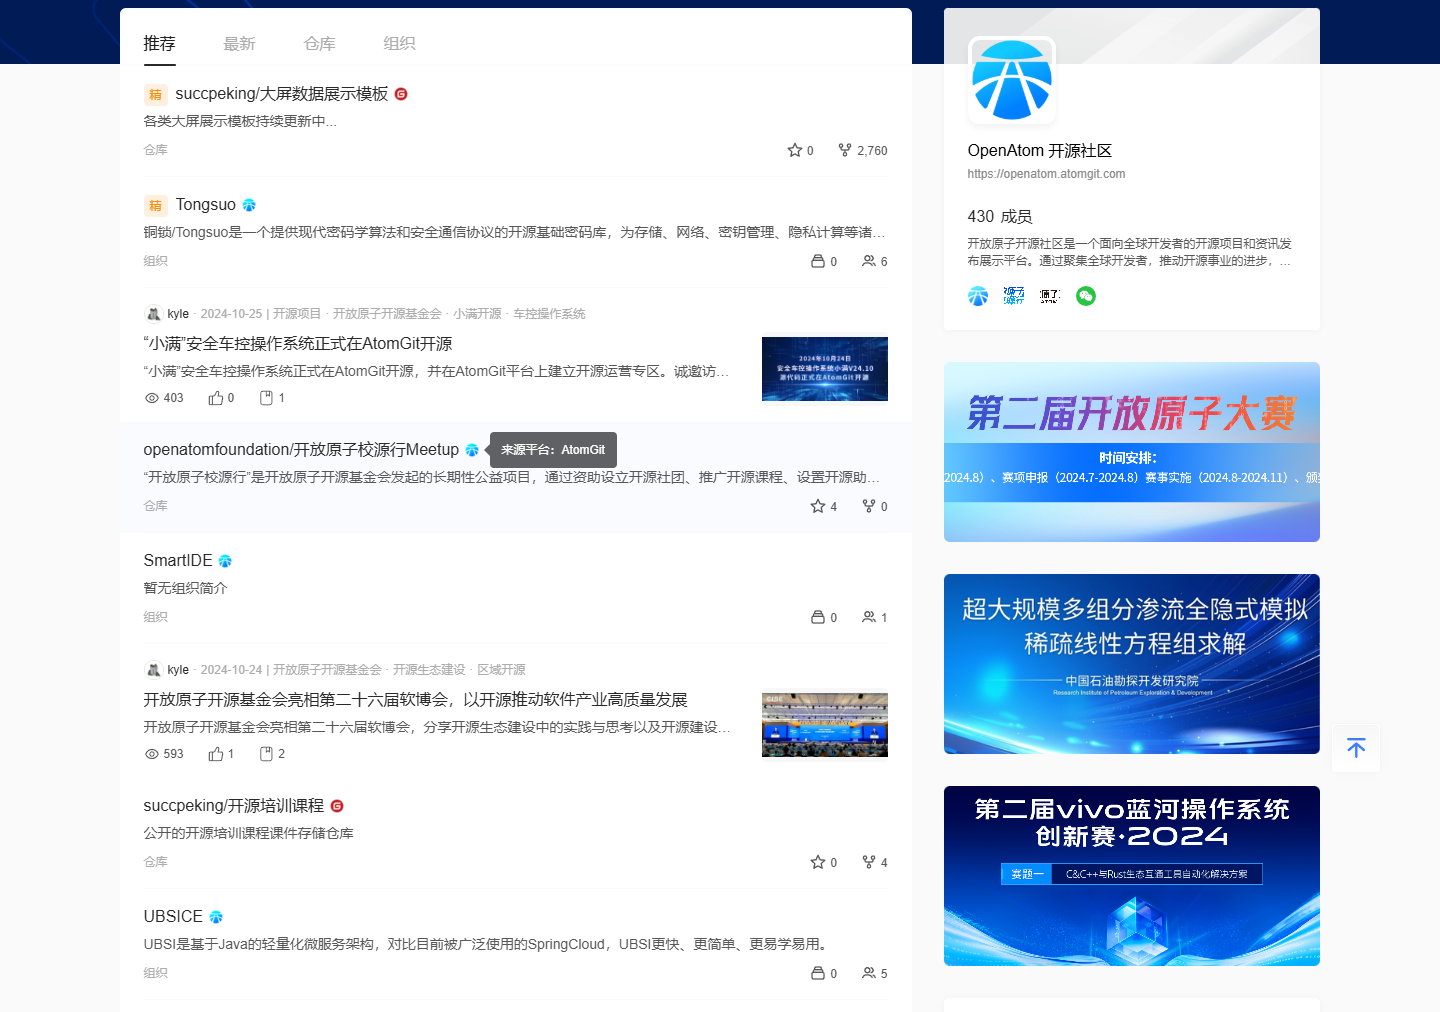Open the 开放原子开源基金会亮相第二十六届软博会 article
1440x1012 pixels.
[x=415, y=700]
